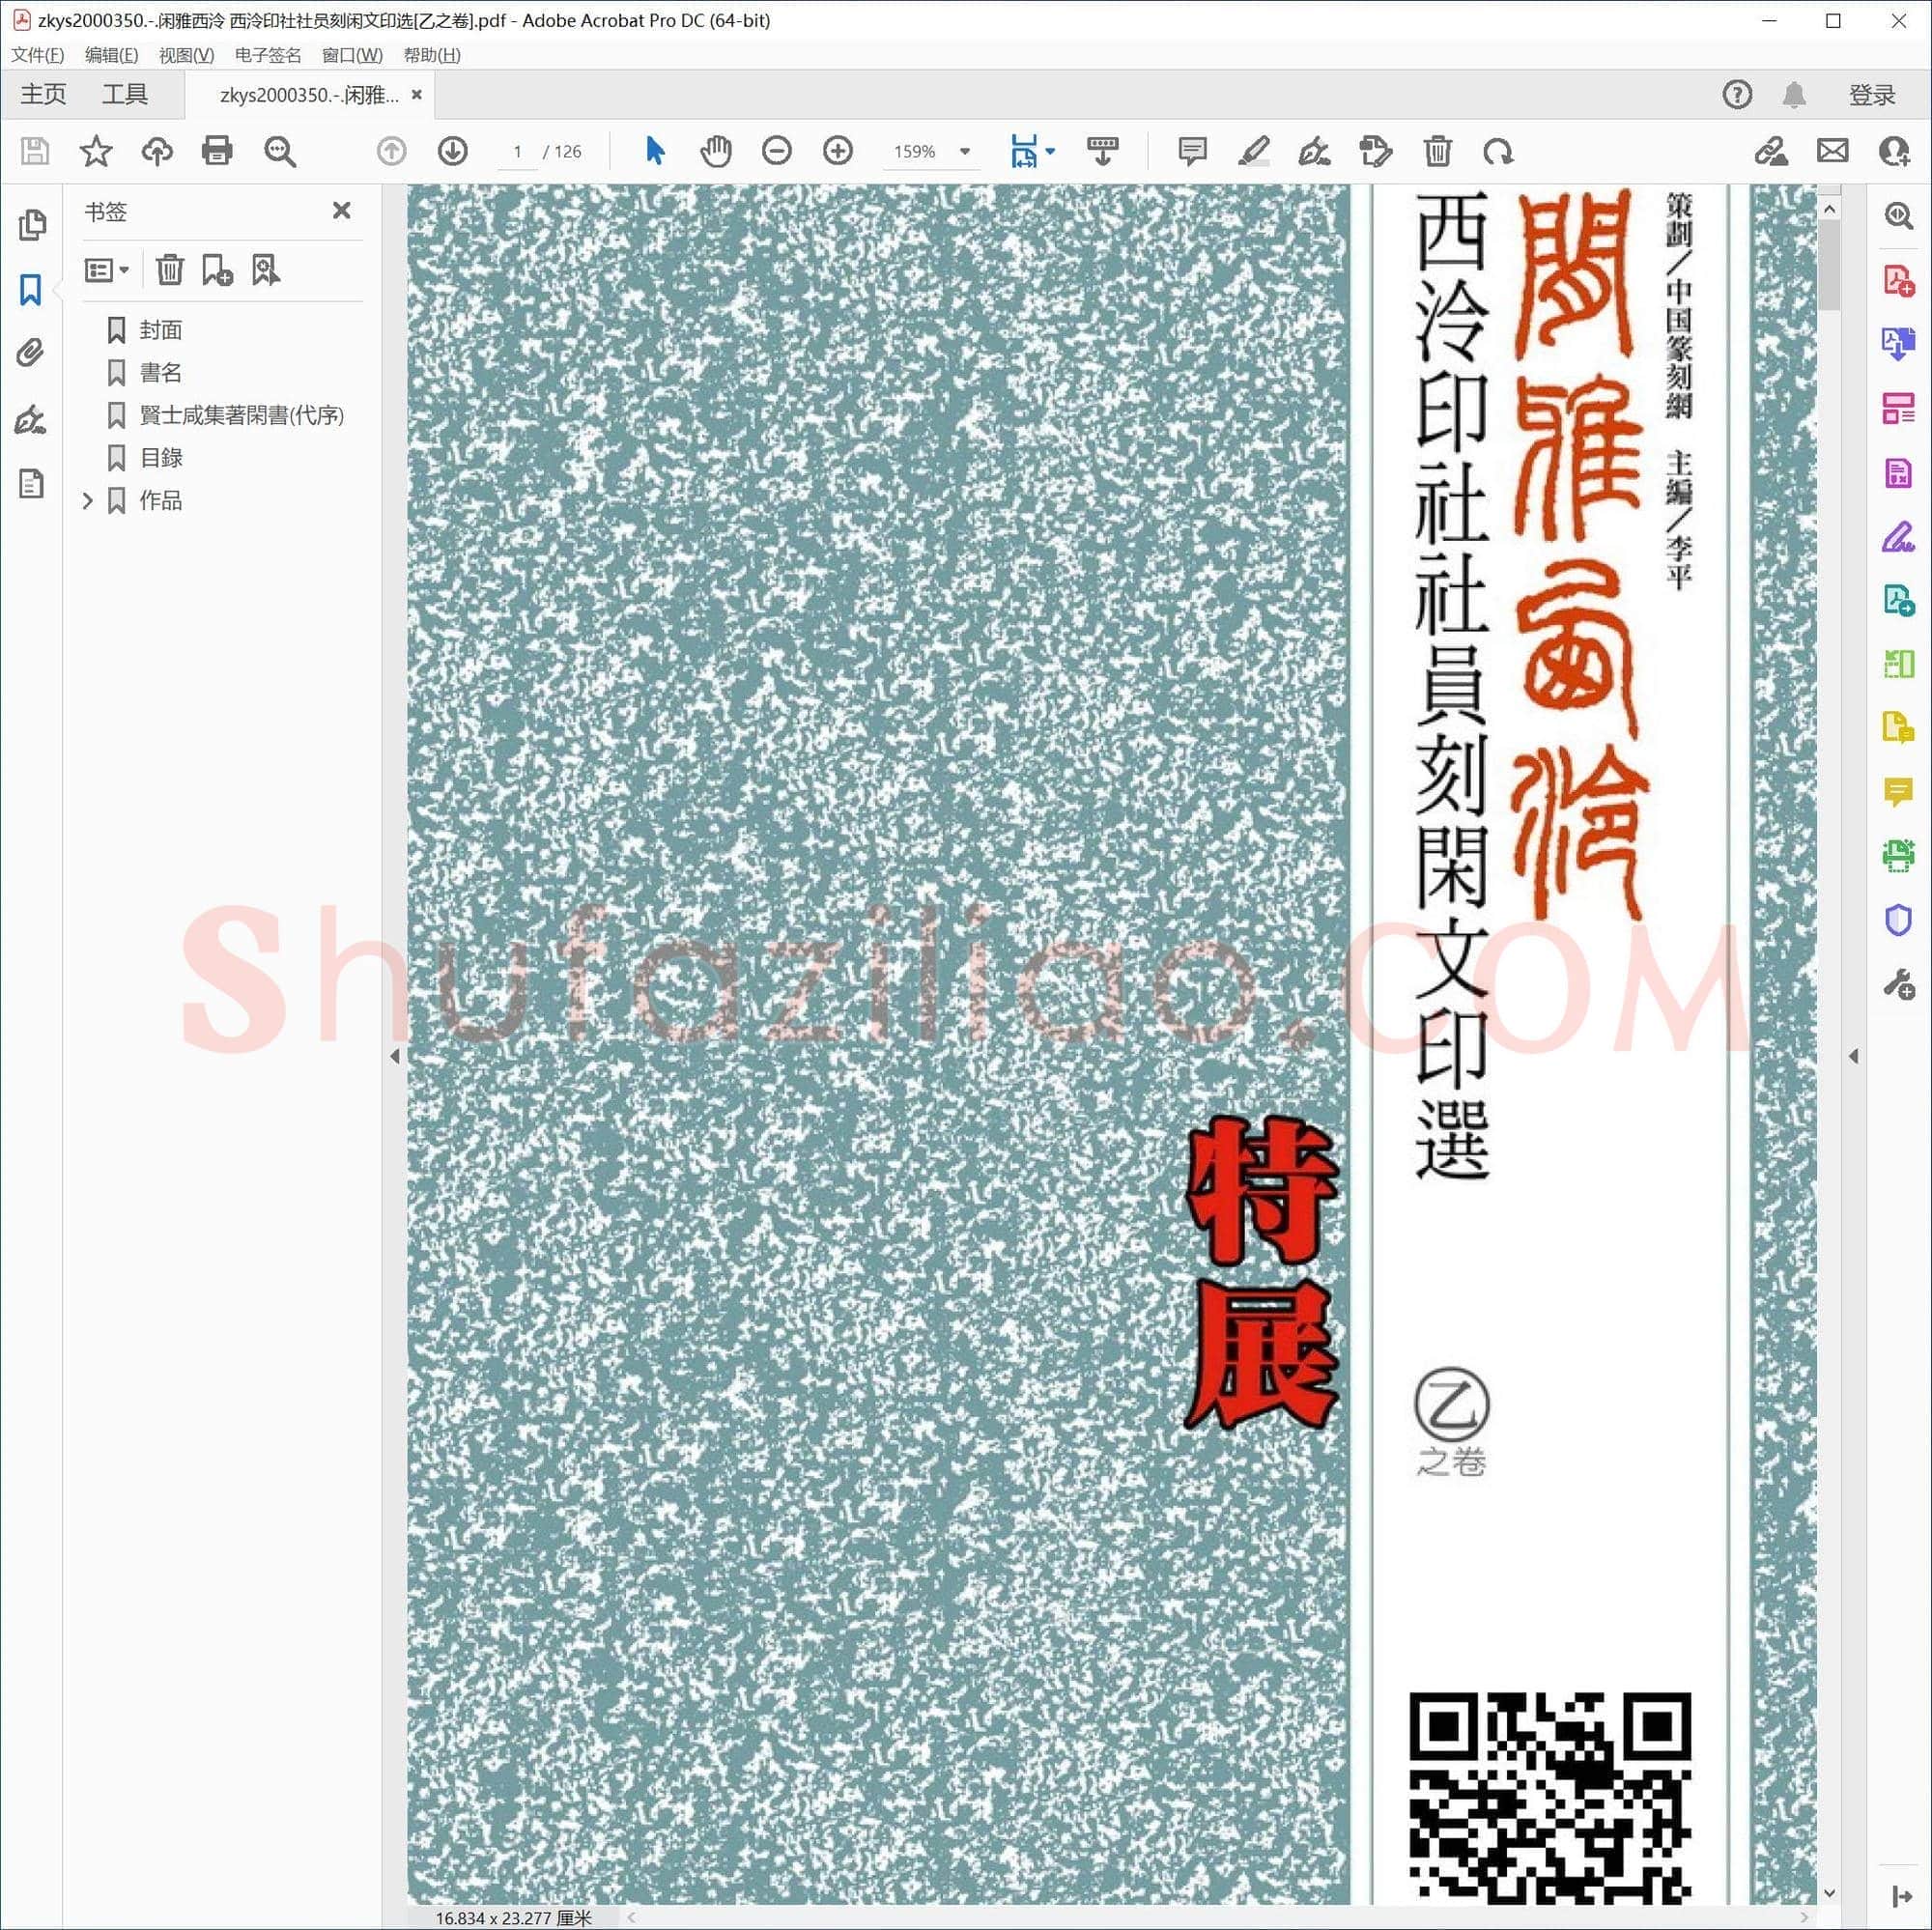Click the share link sign icon
This screenshot has width=1932, height=1930.
tap(1771, 151)
